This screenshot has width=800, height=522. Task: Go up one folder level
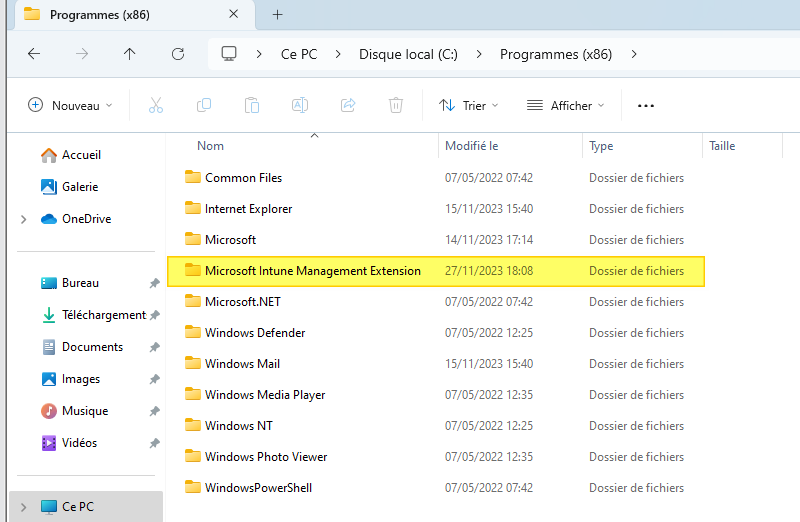130,54
